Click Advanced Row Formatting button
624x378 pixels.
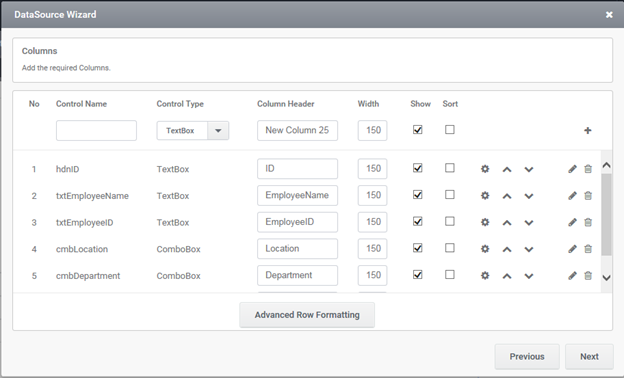pos(307,315)
